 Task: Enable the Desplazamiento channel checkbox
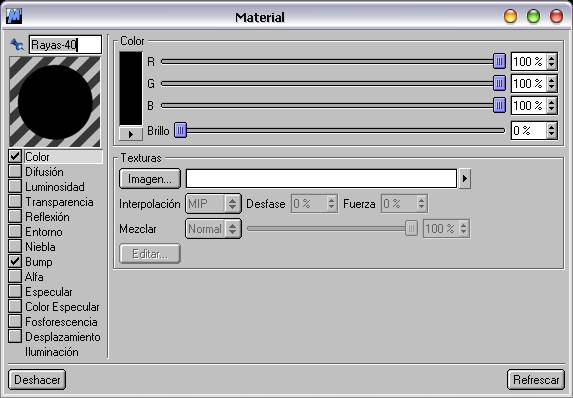click(15, 336)
